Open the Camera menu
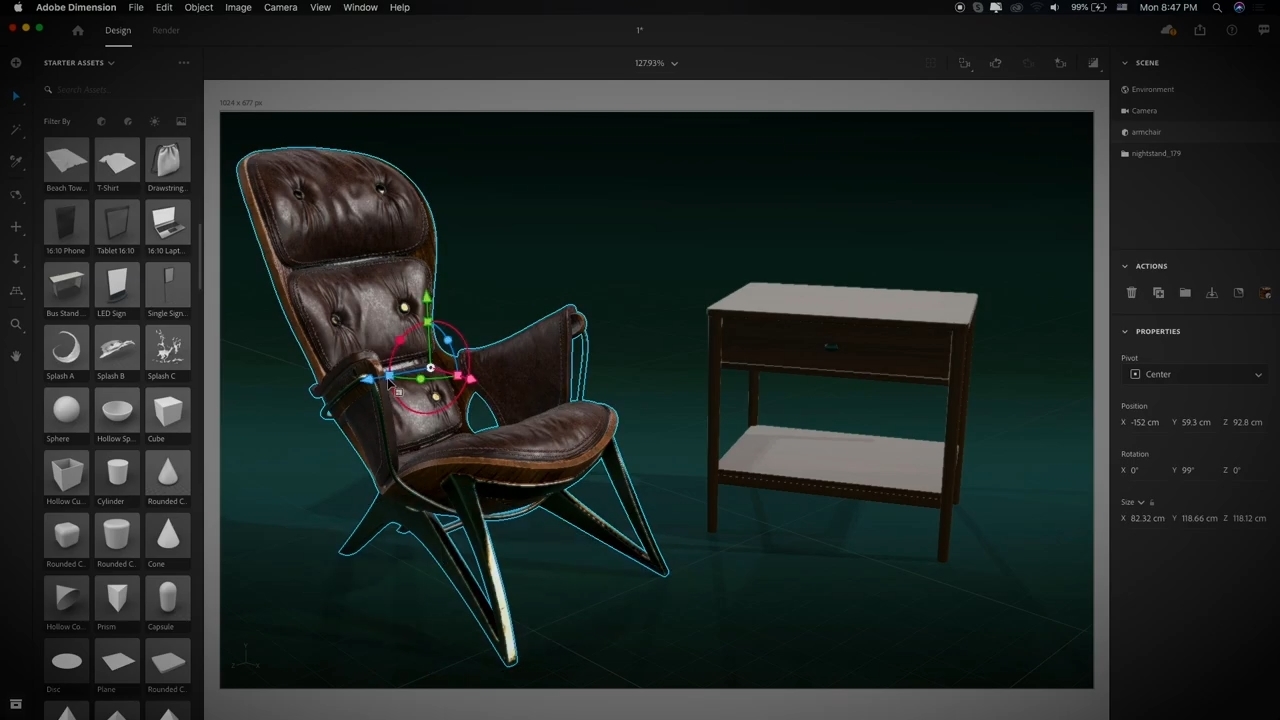 pyautogui.click(x=280, y=7)
